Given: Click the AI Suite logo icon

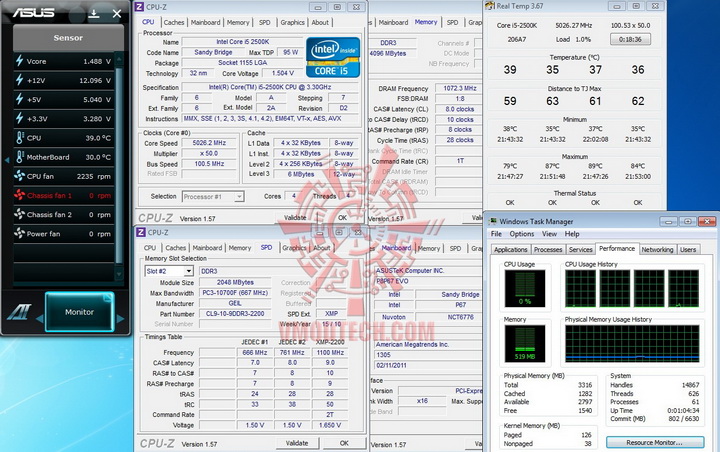Looking at the screenshot, I should (x=19, y=312).
